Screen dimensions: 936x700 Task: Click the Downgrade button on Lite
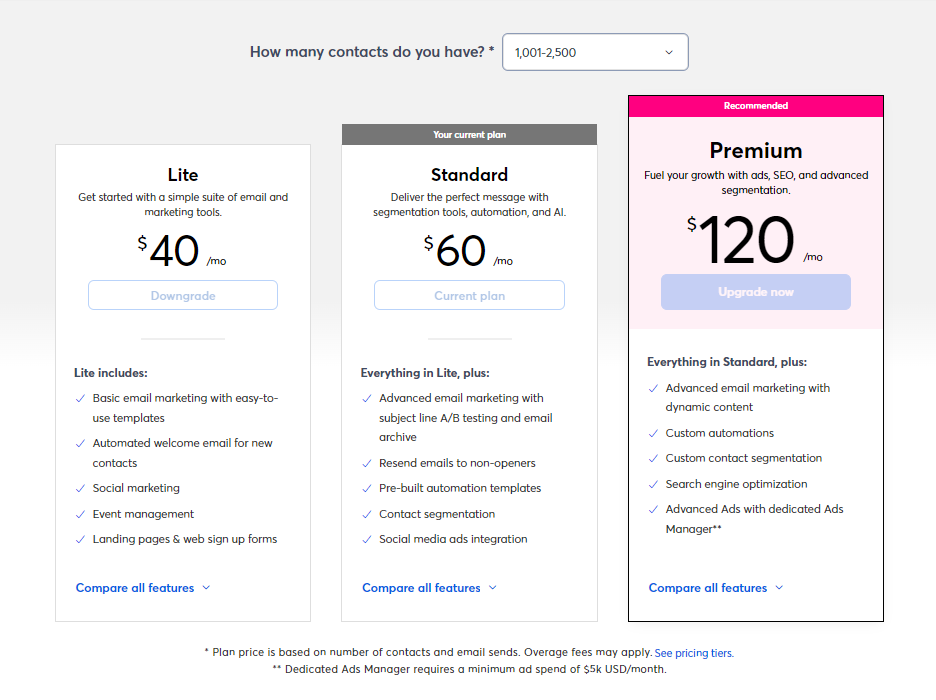[x=183, y=296]
